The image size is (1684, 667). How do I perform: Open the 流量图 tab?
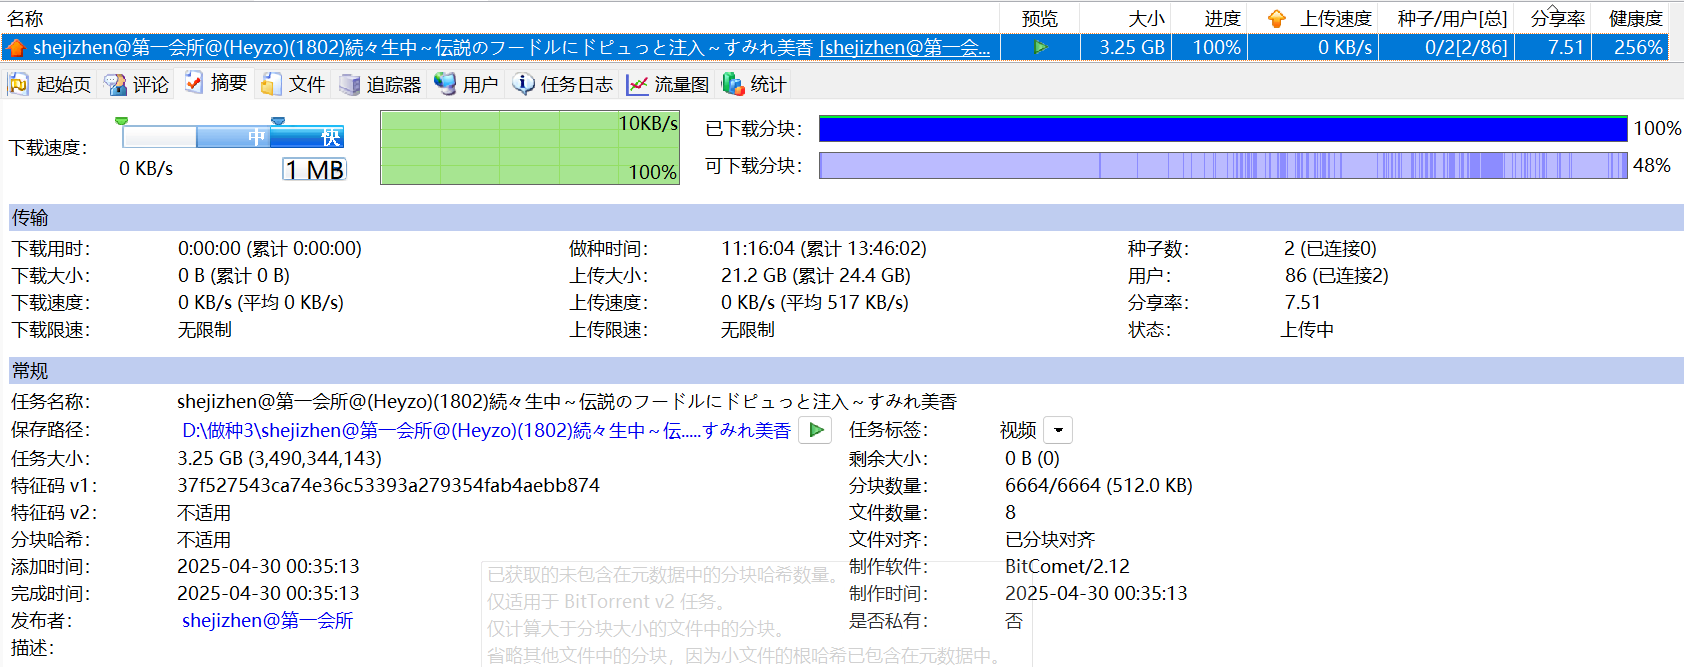(667, 84)
